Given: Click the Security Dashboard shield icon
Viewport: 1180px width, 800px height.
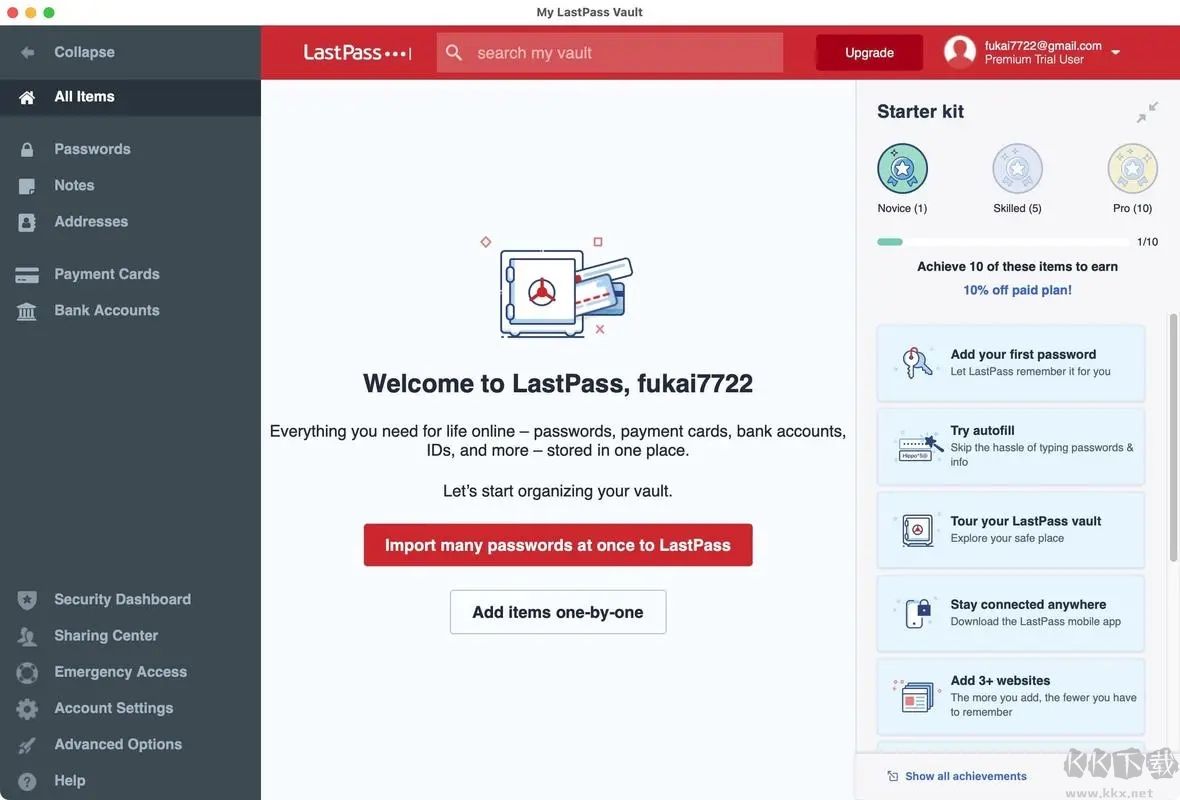Looking at the screenshot, I should coord(27,600).
